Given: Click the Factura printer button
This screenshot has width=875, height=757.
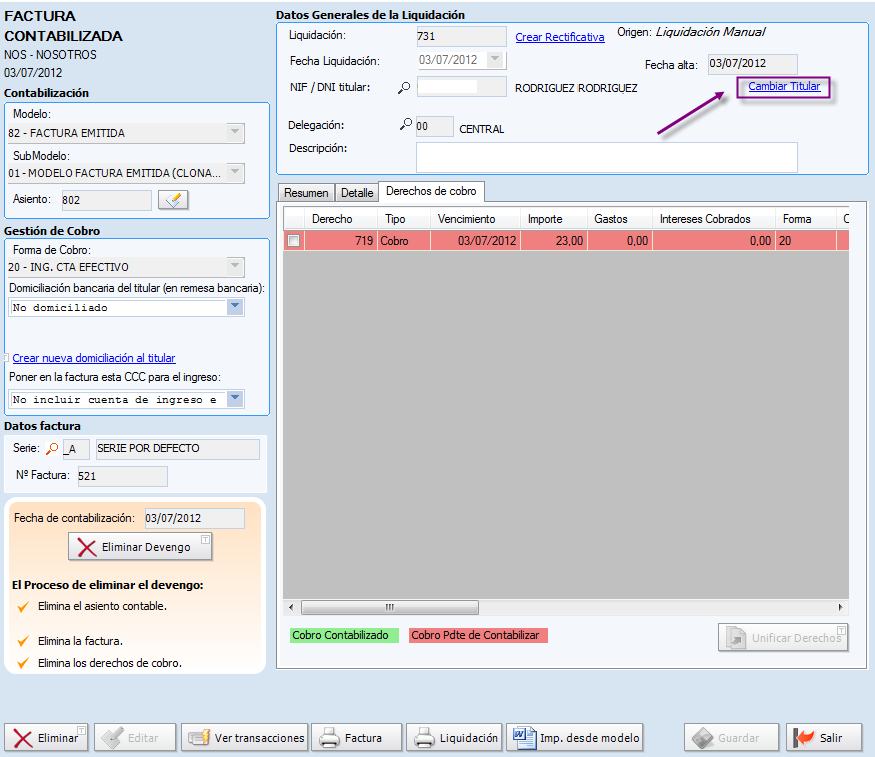Looking at the screenshot, I should 356,738.
